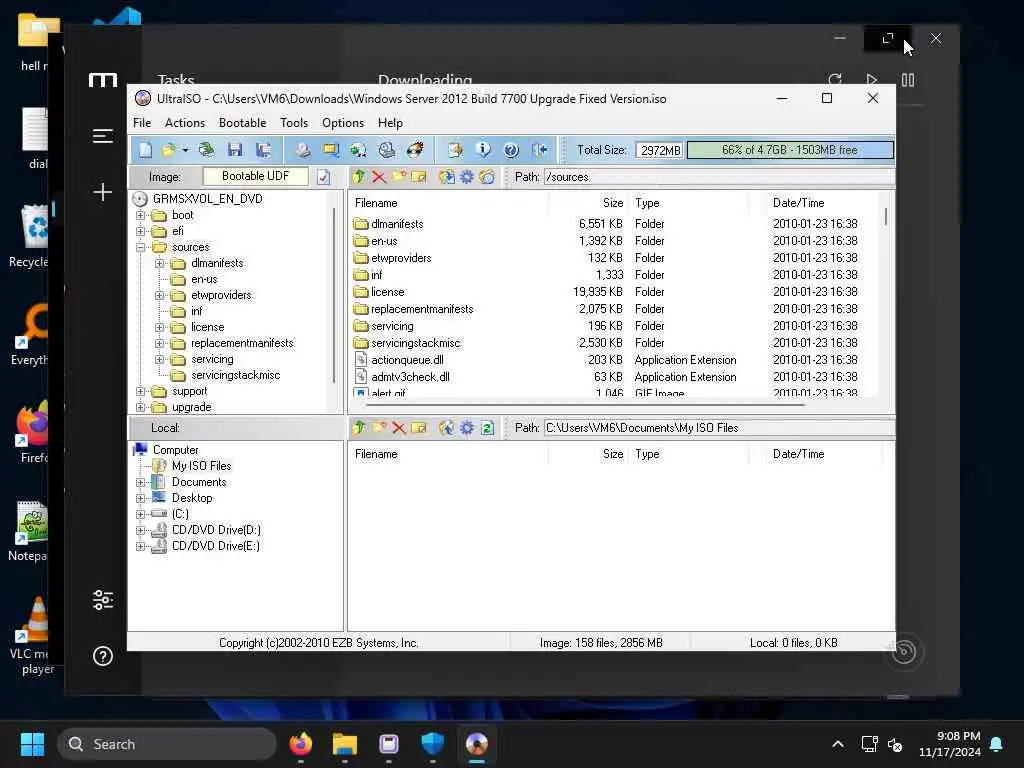1024x768 pixels.
Task: Open Firefox from the taskbar
Action: coord(300,744)
